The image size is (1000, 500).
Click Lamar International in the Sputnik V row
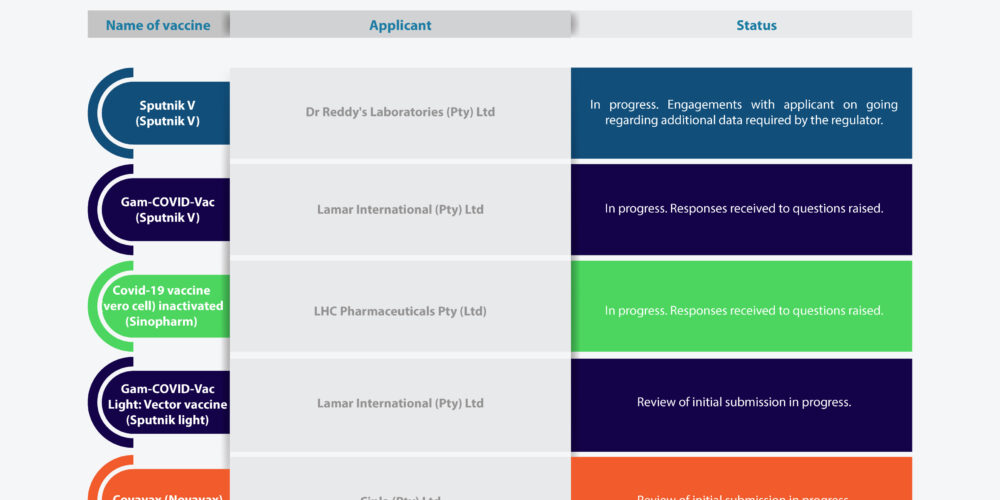click(x=400, y=210)
